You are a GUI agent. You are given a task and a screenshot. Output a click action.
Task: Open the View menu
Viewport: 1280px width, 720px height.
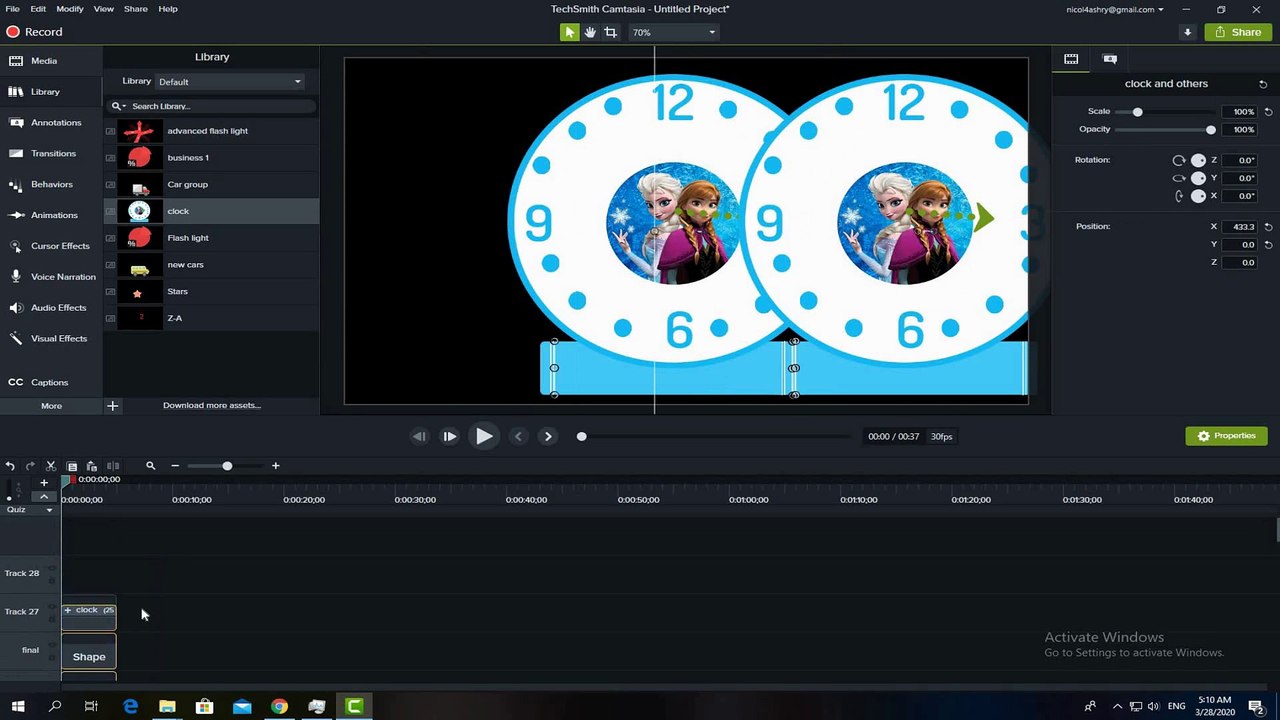[104, 9]
